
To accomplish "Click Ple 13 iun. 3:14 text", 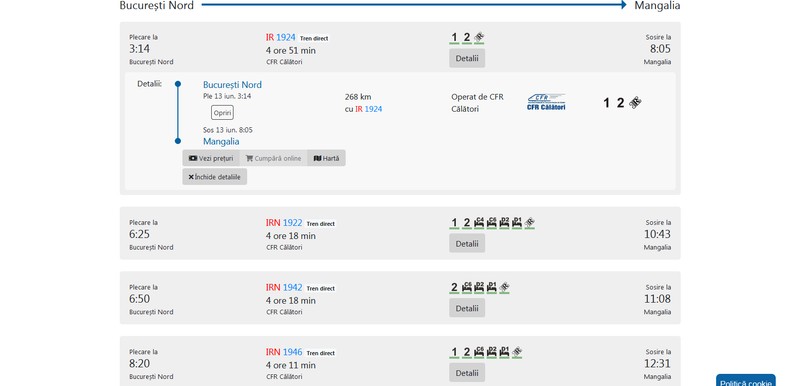I will pos(227,96).
